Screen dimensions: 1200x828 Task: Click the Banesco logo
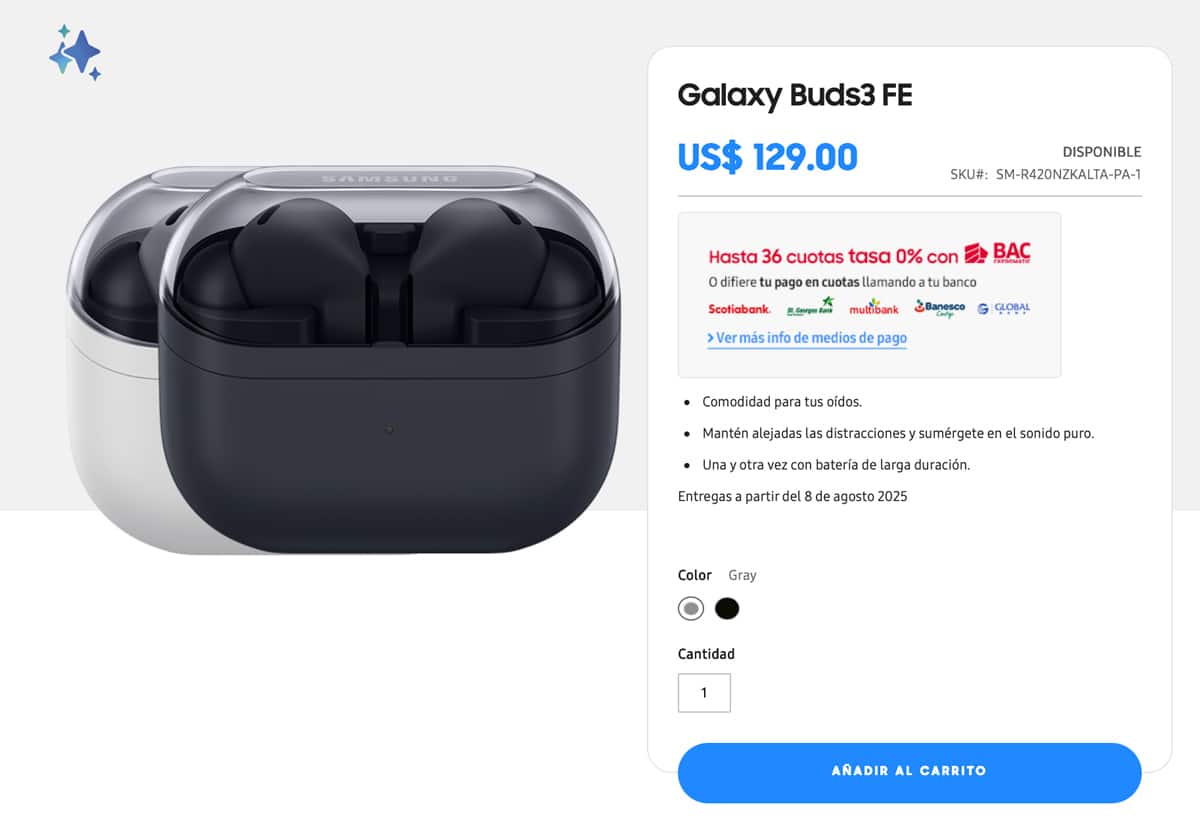coord(939,308)
